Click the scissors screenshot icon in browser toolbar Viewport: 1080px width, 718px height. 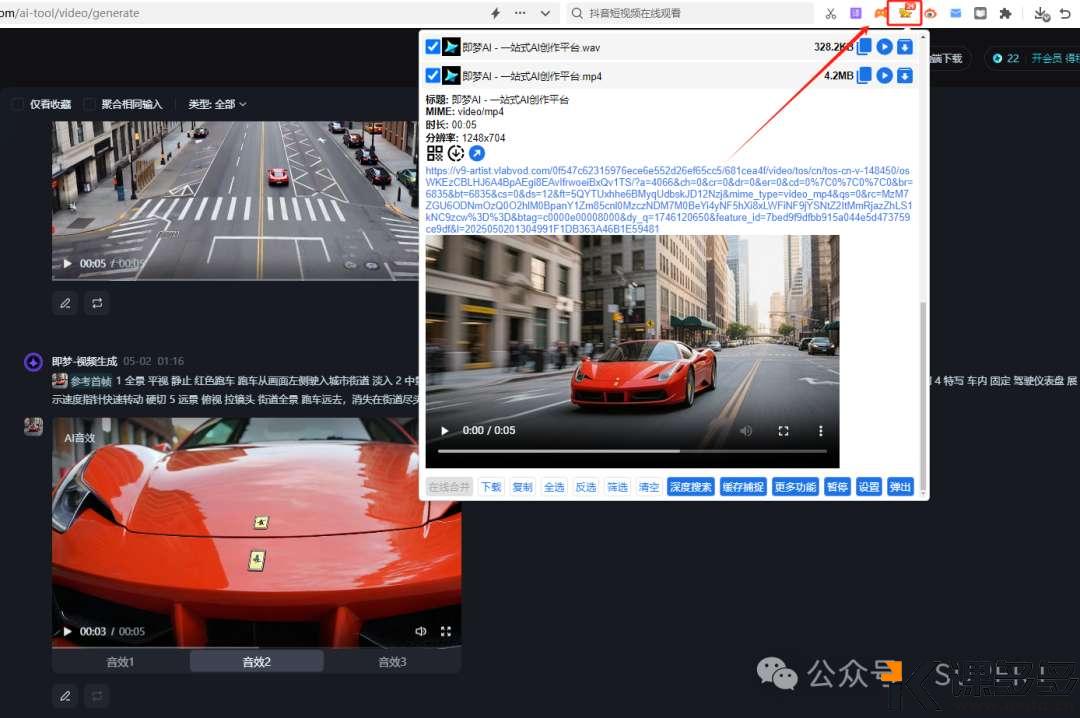coord(830,14)
